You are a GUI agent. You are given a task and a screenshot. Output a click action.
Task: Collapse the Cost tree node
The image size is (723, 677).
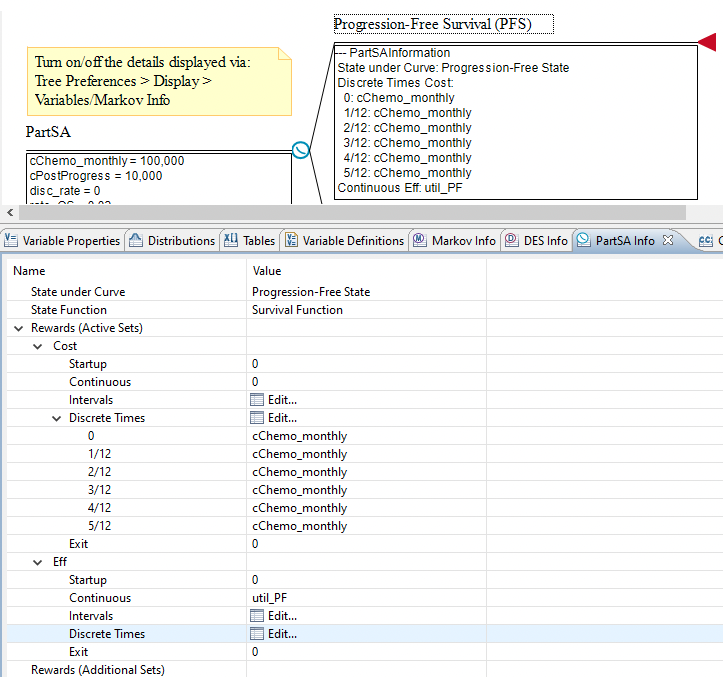[x=39, y=346]
